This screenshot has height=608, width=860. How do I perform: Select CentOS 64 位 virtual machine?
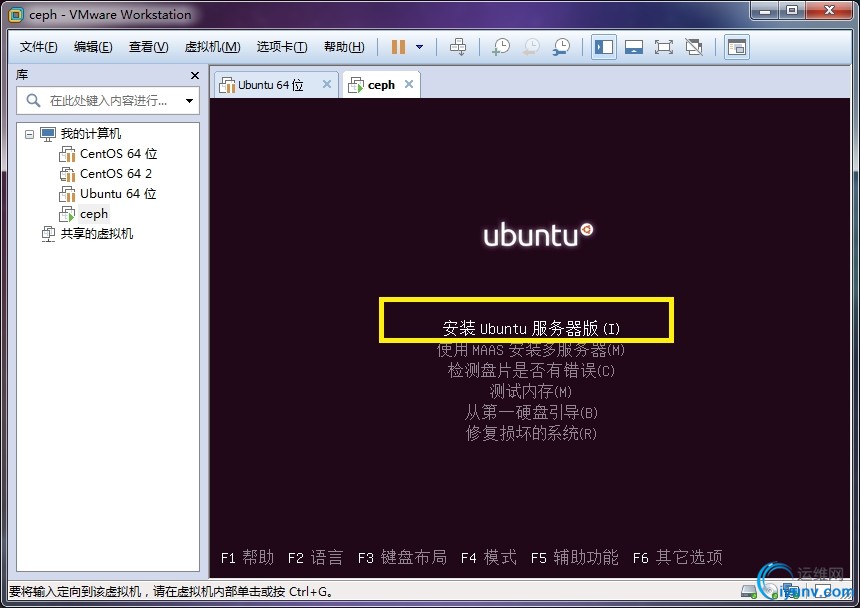(x=118, y=154)
